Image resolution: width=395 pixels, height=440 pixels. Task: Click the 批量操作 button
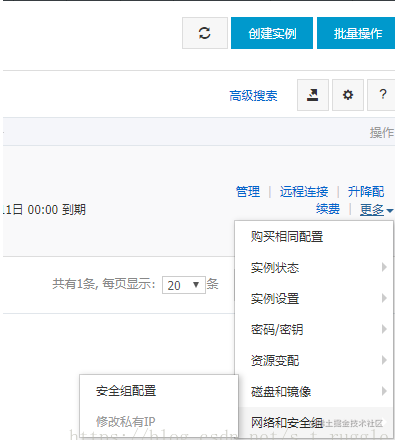point(356,33)
